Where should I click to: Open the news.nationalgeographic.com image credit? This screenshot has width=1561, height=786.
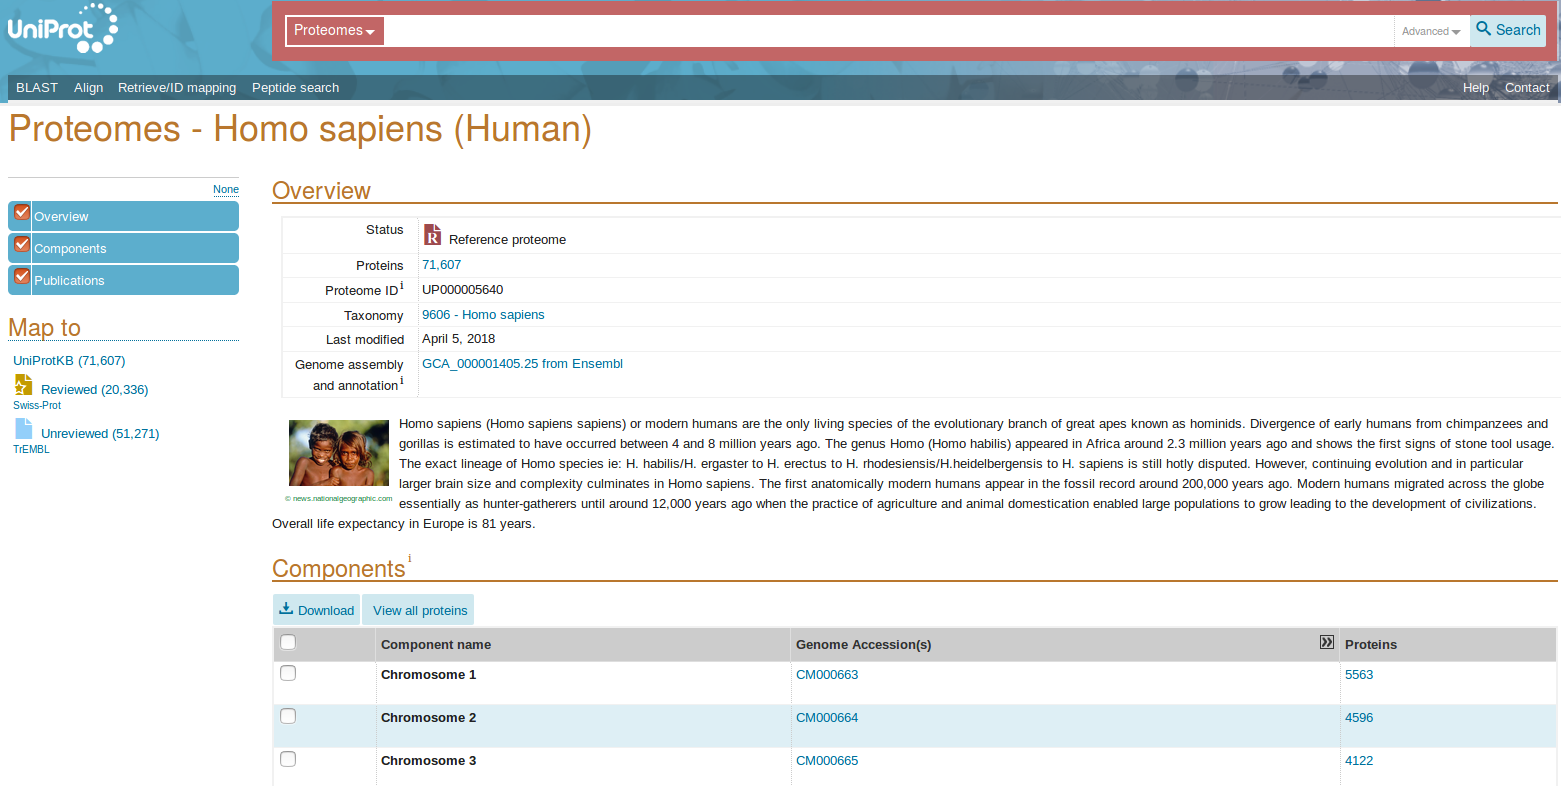(339, 498)
